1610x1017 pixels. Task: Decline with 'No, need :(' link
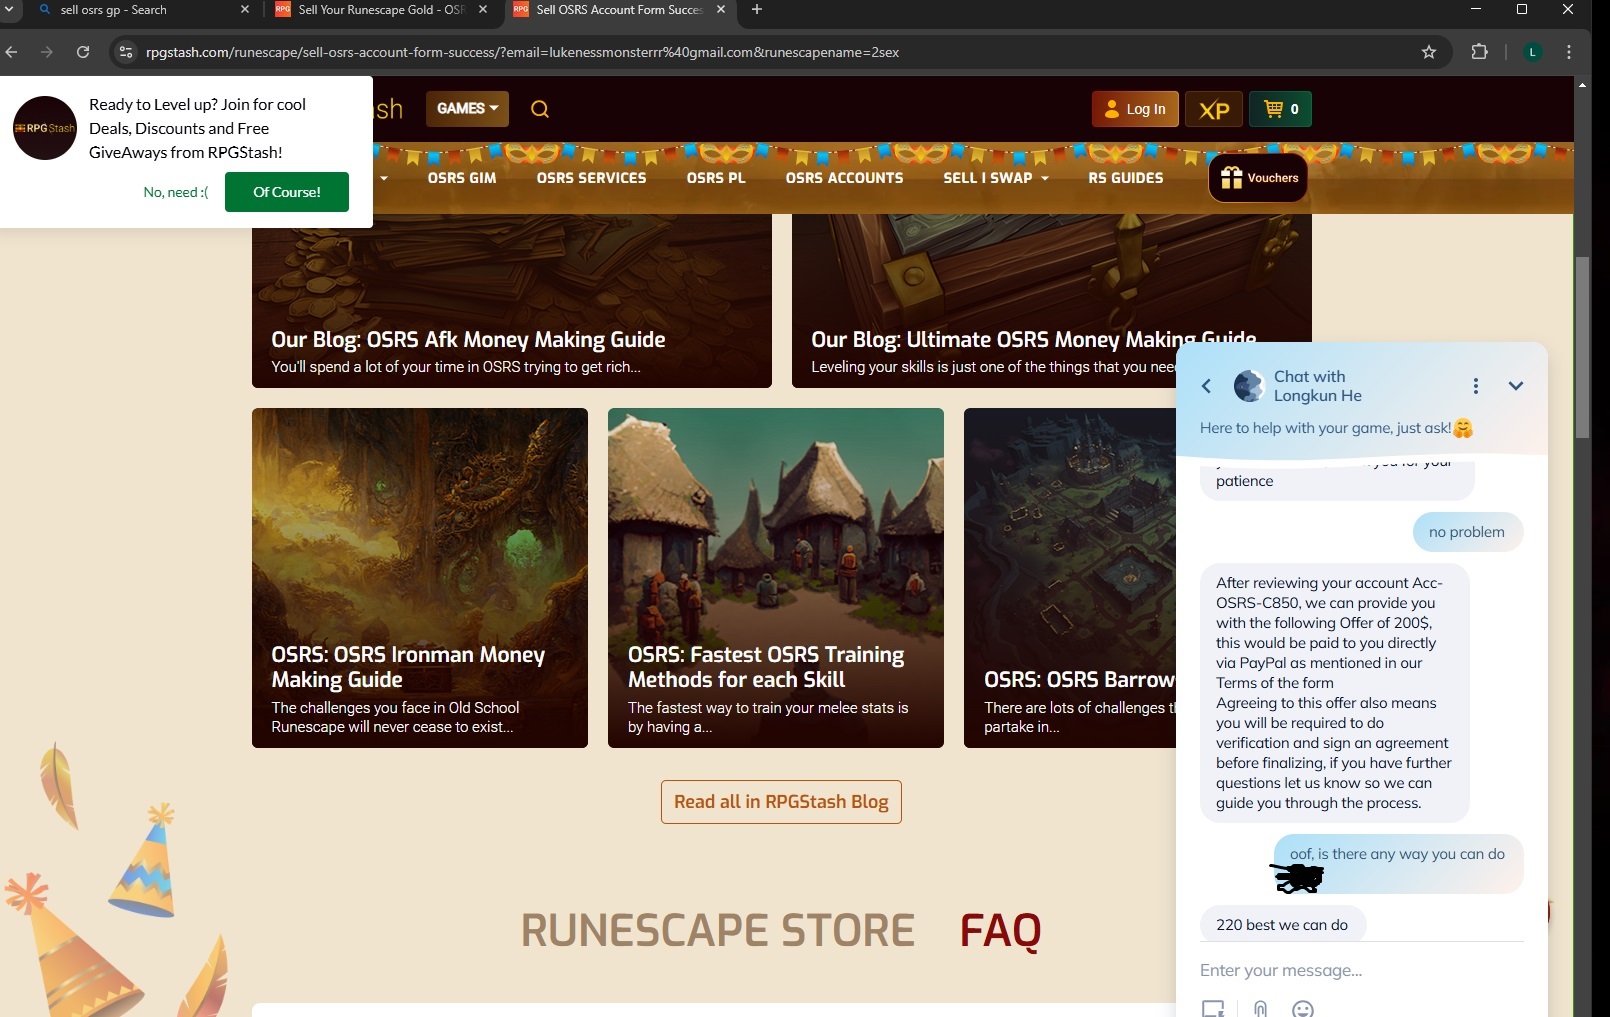click(176, 192)
